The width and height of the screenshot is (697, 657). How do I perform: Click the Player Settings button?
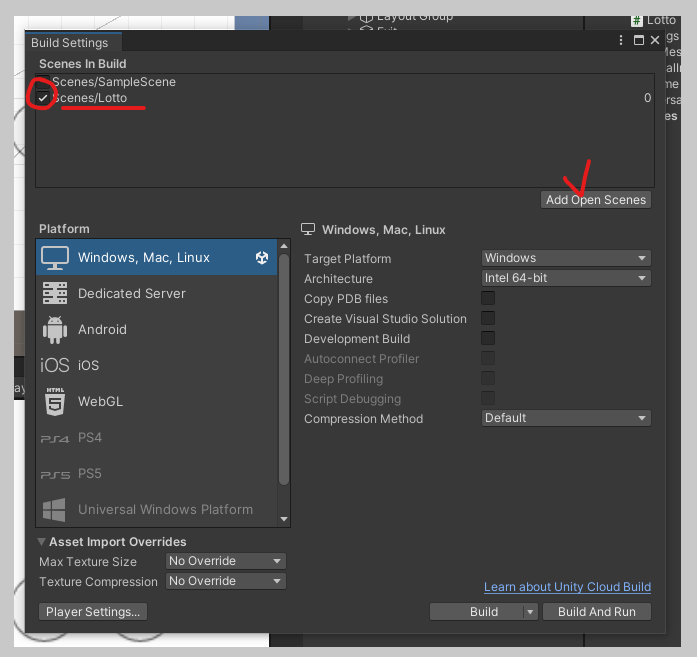93,612
